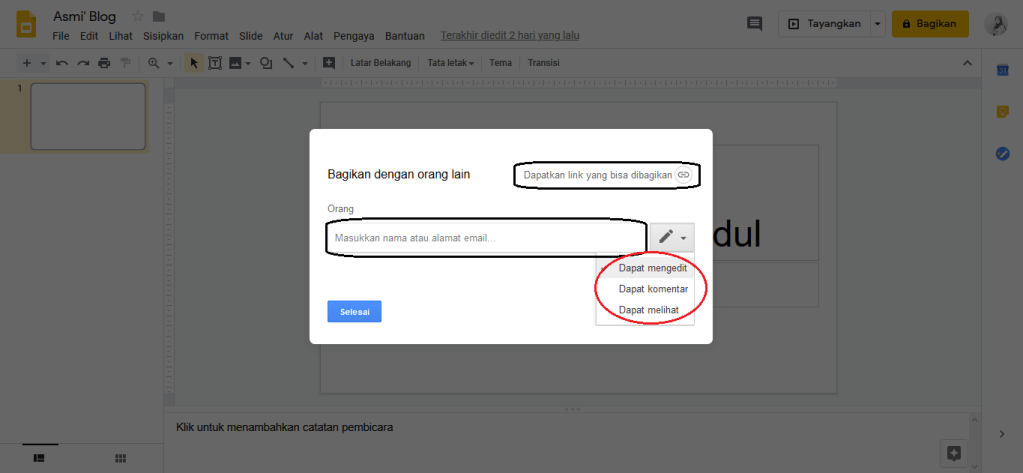Select Dapat komentar option
This screenshot has width=1023, height=473.
pyautogui.click(x=653, y=289)
